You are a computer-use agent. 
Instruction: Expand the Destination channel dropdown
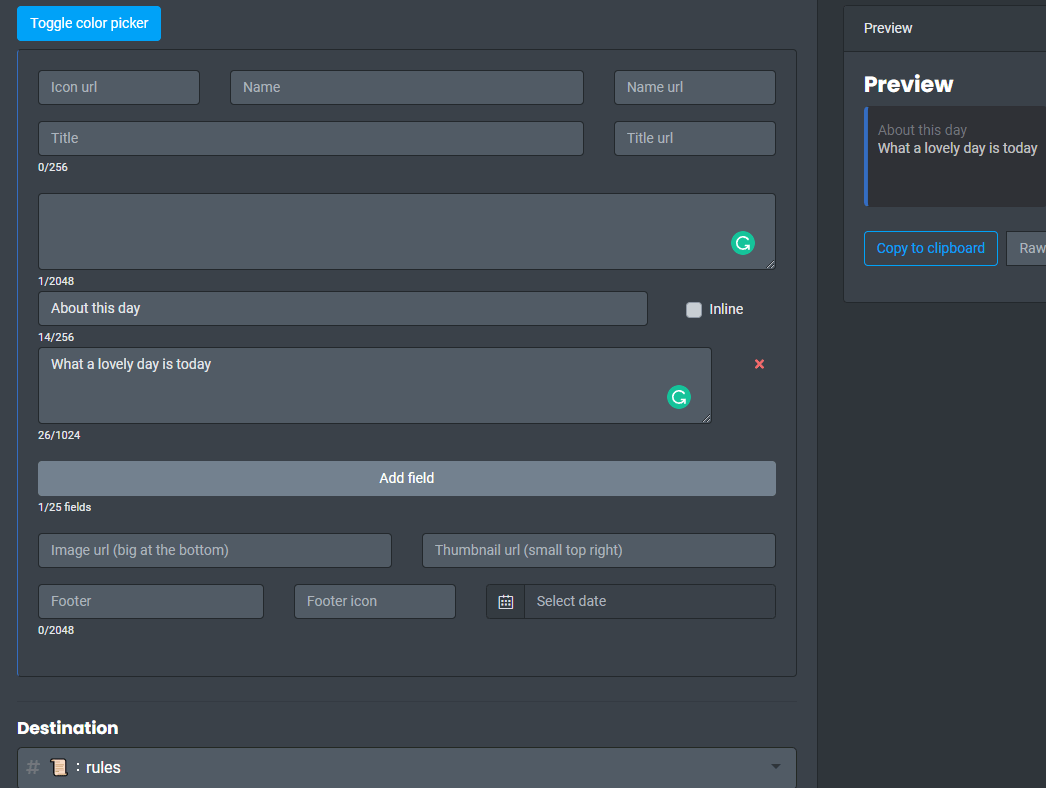point(776,766)
